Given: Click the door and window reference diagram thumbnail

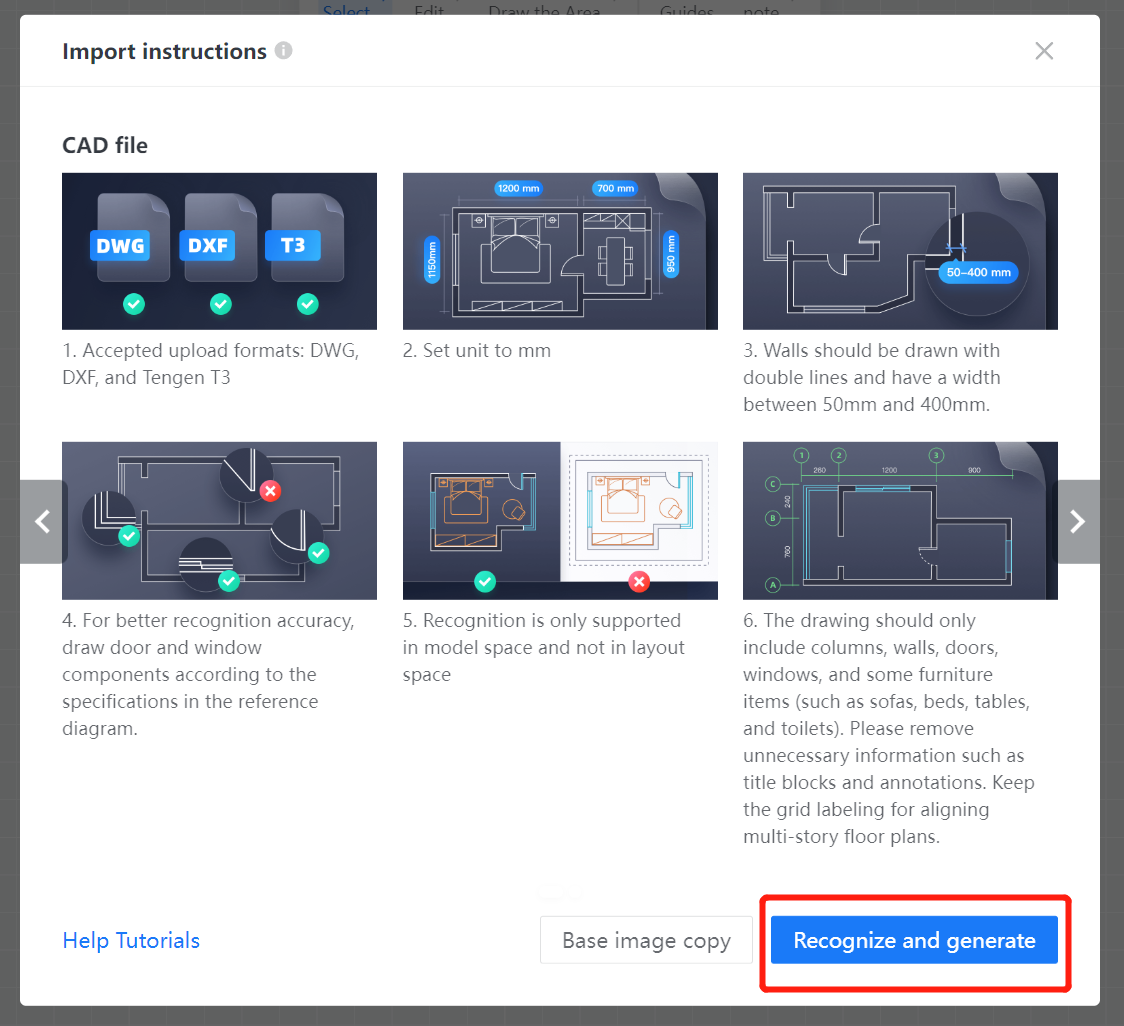Looking at the screenshot, I should click(x=219, y=521).
